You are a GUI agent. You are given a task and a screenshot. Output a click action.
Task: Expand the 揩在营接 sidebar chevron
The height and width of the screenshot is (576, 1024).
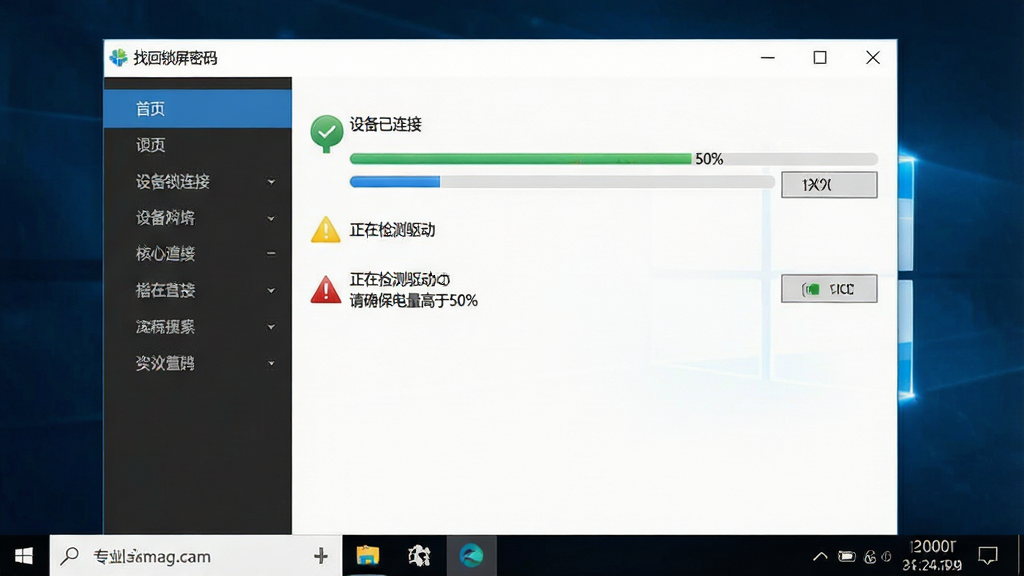pos(271,291)
